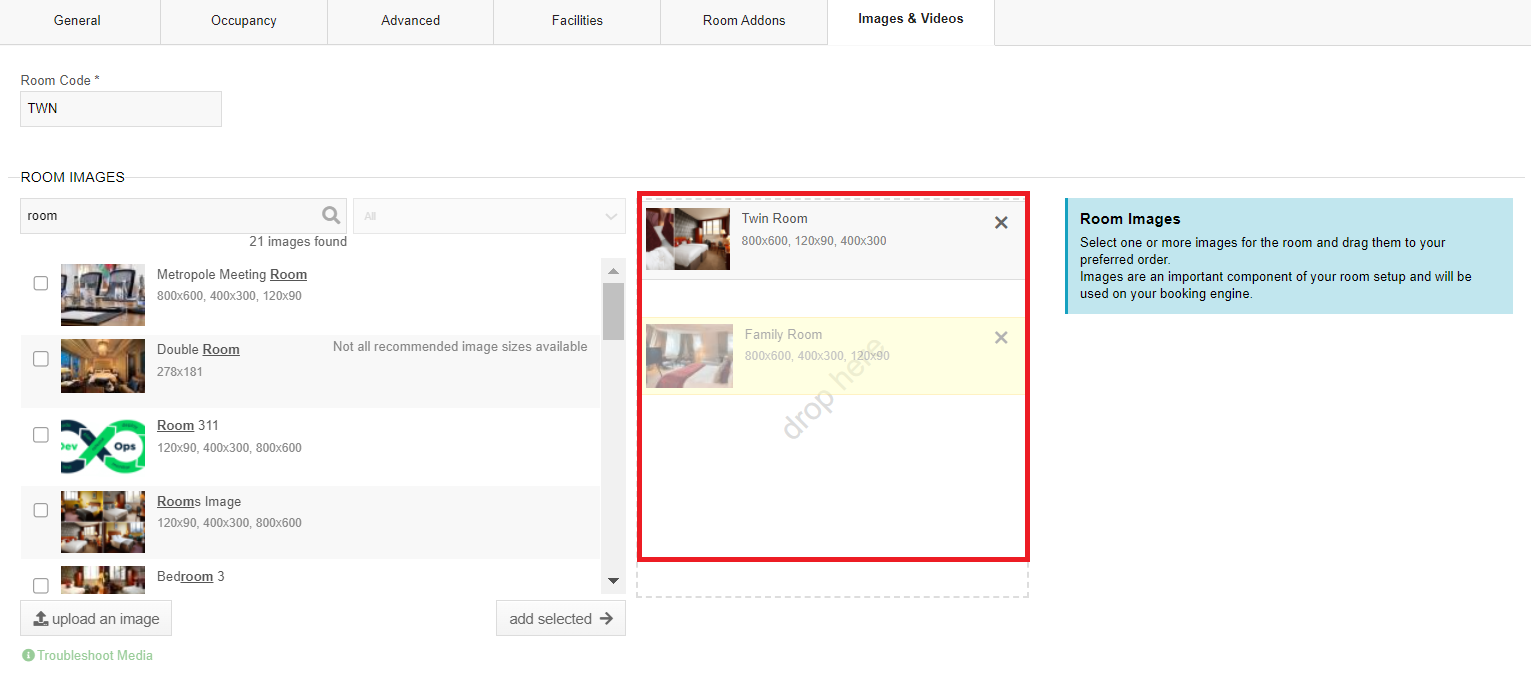Click the Bedroom 3 title
Screen dimensions: 1531x689
tap(191, 576)
